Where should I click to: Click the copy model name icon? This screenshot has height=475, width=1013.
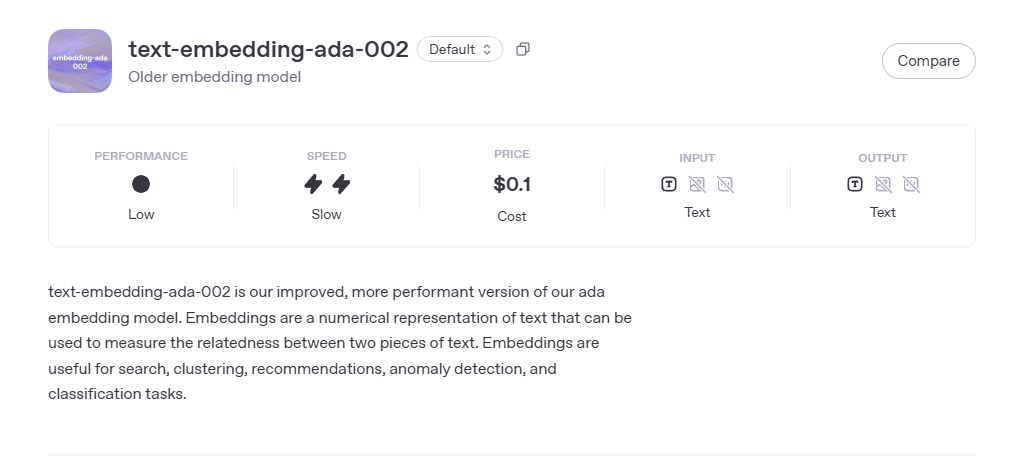click(523, 49)
